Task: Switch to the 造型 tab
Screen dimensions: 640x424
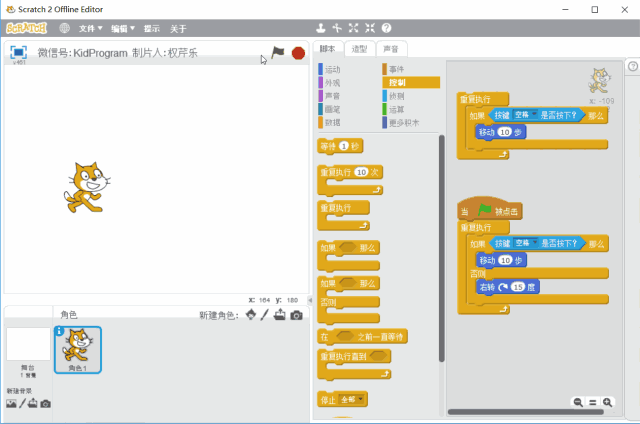Action: click(360, 49)
